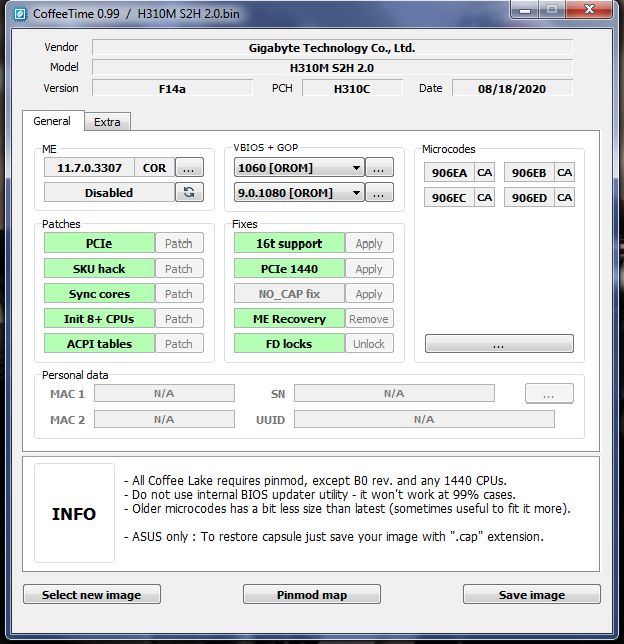Open the Microcodes browse button

point(499,343)
